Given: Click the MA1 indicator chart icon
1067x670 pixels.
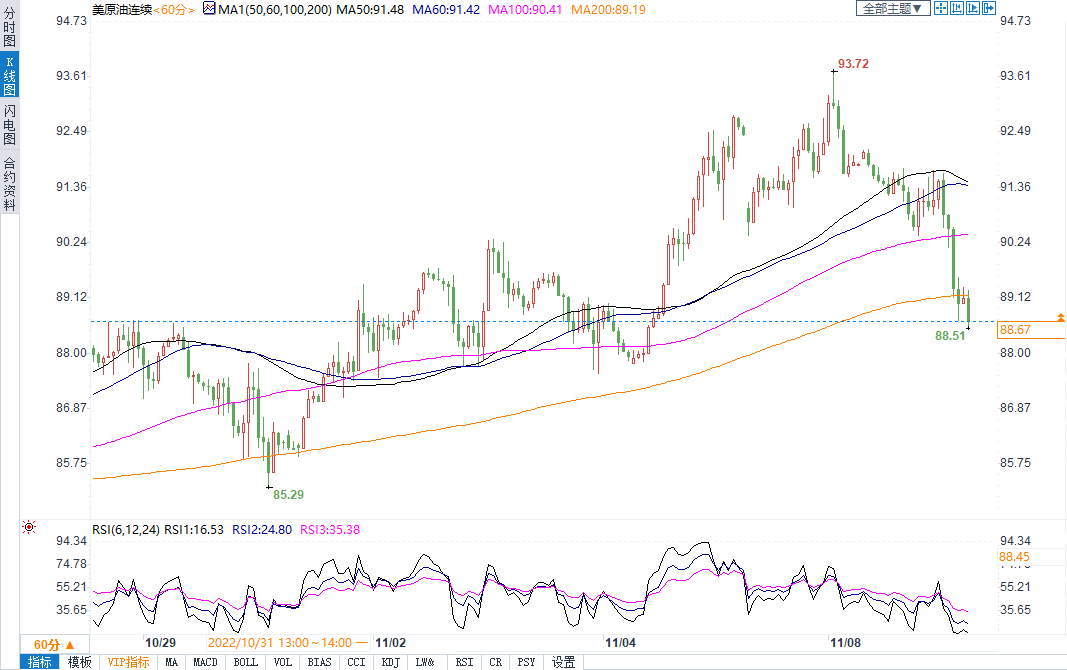Looking at the screenshot, I should pos(208,9).
